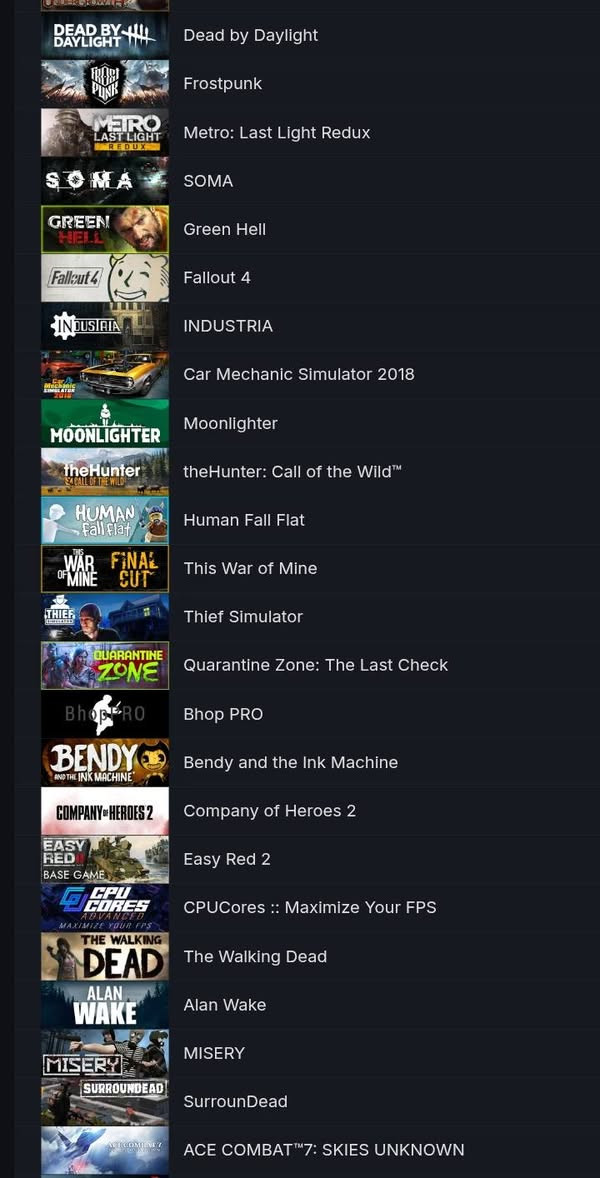Open Quarantine Zone: The Last Check banner
Screen dimensions: 600x1178
pyautogui.click(x=104, y=665)
